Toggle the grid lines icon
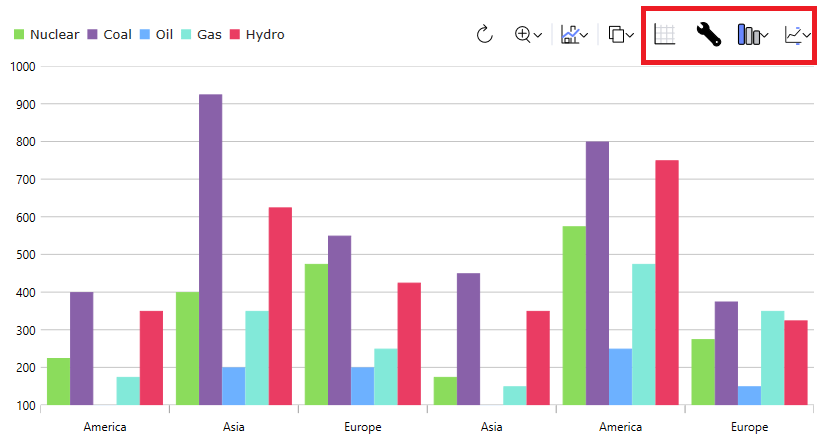 [664, 35]
